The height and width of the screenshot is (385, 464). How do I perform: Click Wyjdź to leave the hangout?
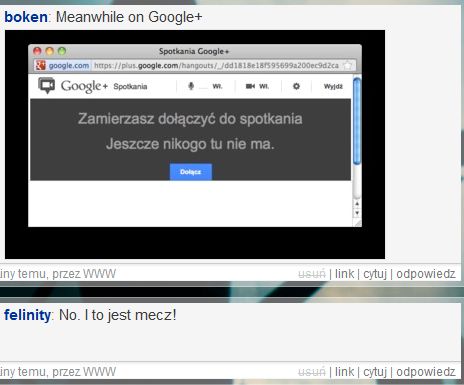click(x=333, y=86)
